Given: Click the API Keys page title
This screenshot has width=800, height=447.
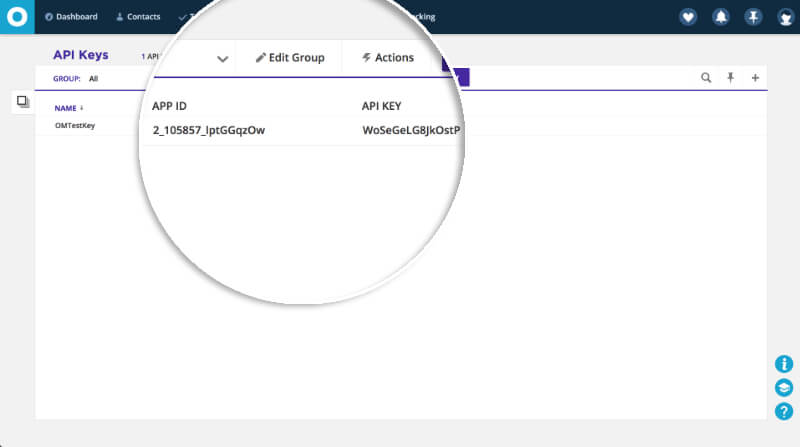Looking at the screenshot, I should 81,55.
